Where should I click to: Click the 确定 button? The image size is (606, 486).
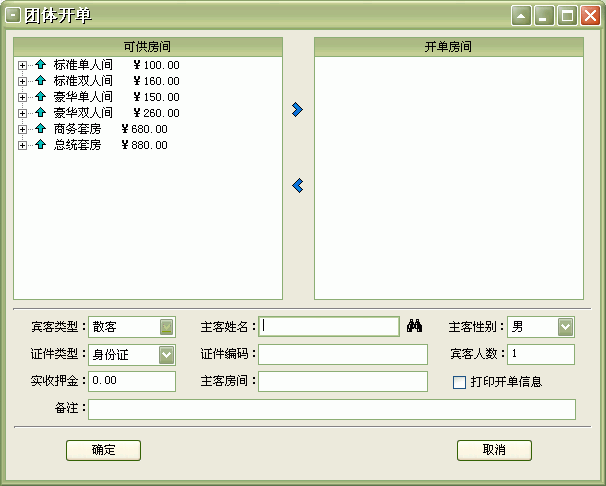click(x=103, y=450)
